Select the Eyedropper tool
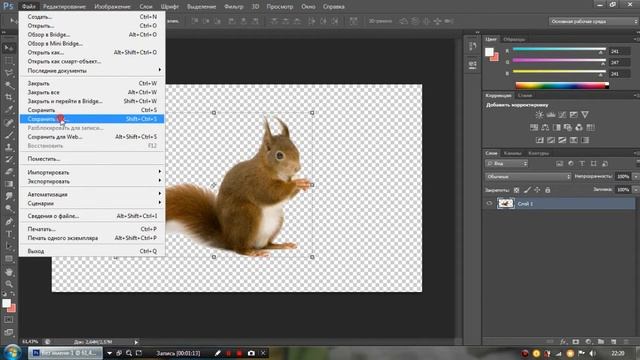 pos(9,110)
